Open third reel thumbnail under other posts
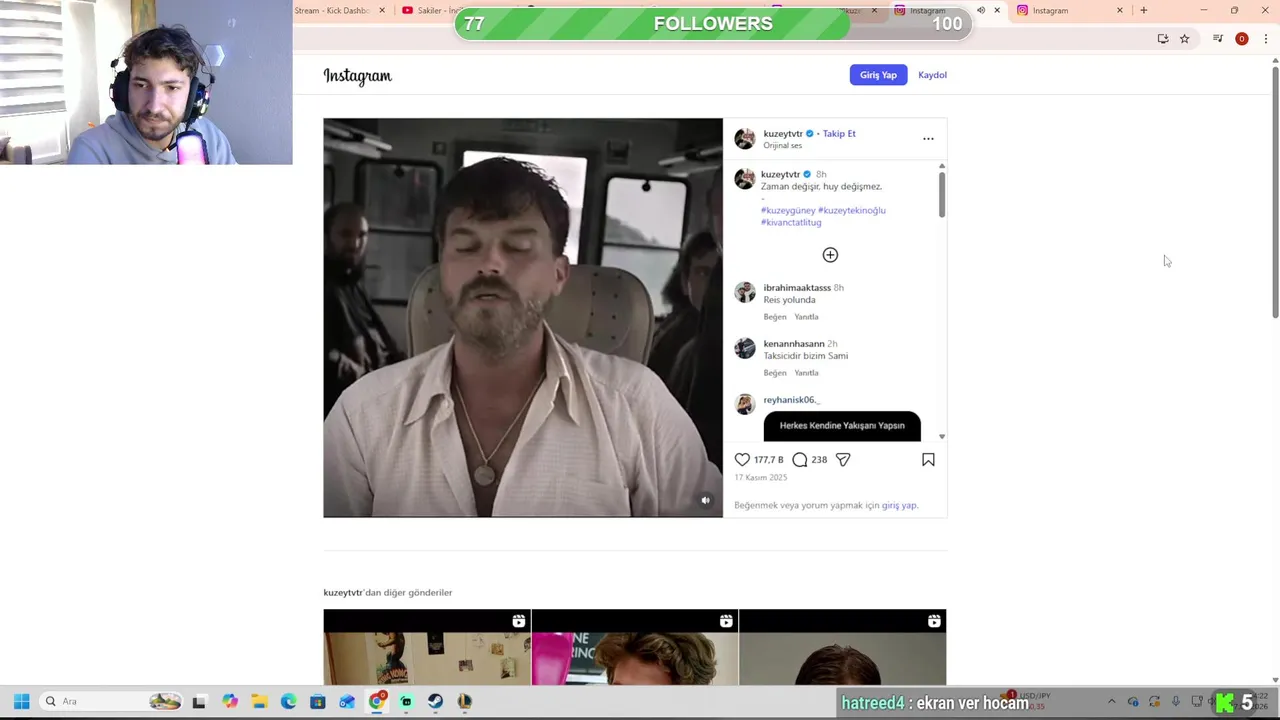Screen dimensions: 1280x720 coord(843,647)
